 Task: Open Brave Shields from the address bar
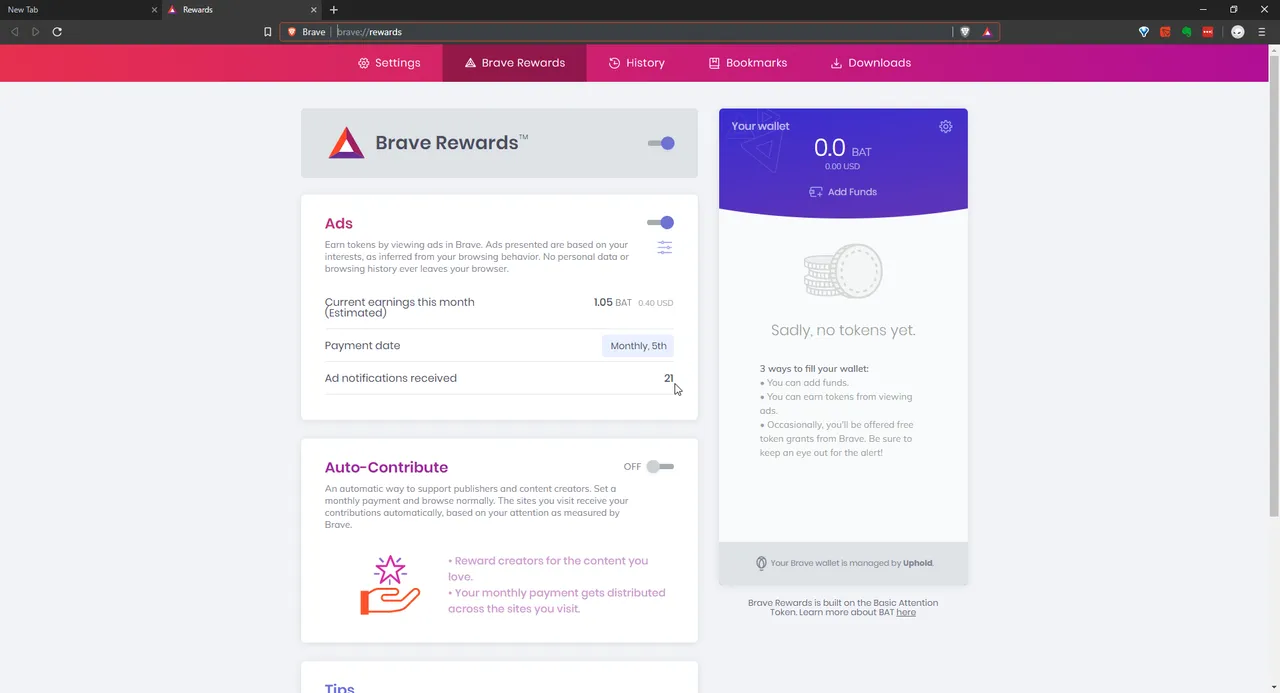click(x=965, y=32)
